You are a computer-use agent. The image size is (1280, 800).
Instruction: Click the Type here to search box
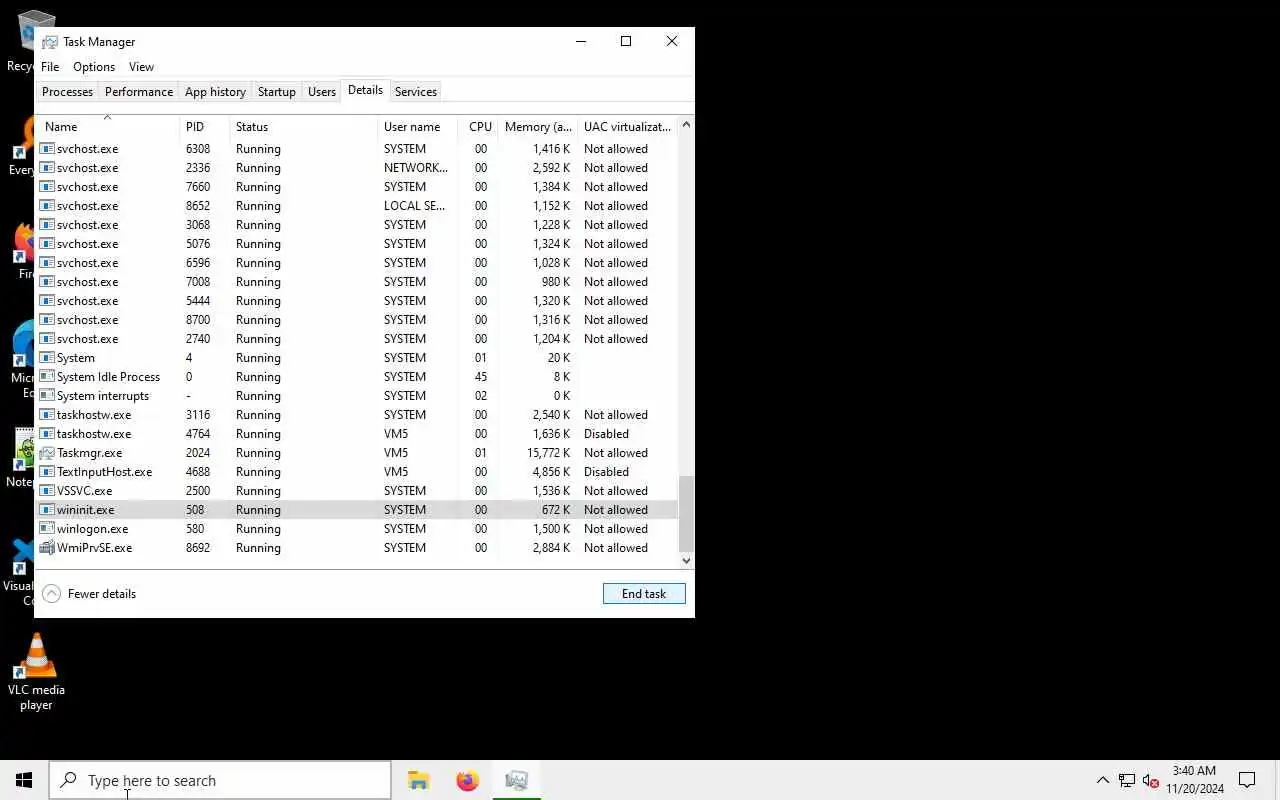tap(220, 780)
